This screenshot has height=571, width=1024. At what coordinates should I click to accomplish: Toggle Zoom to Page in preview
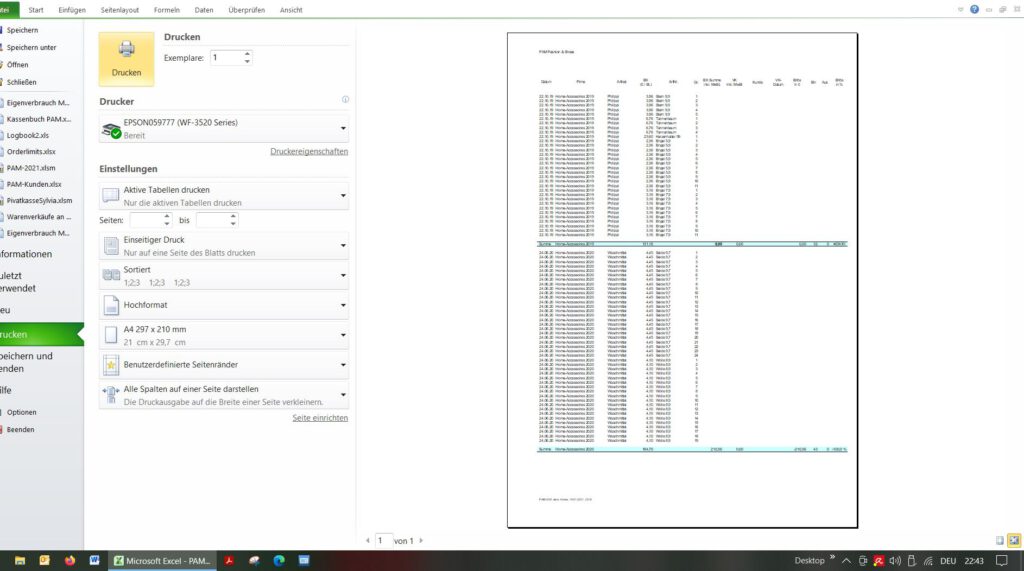tap(1014, 540)
